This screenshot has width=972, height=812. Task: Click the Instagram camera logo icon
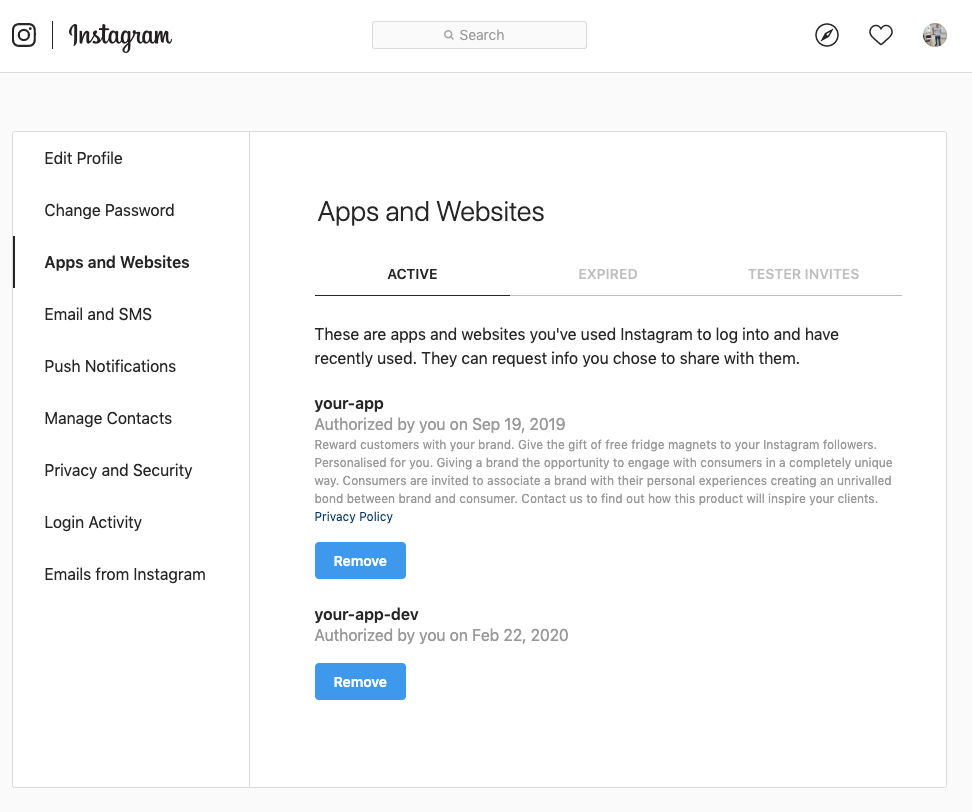point(24,35)
